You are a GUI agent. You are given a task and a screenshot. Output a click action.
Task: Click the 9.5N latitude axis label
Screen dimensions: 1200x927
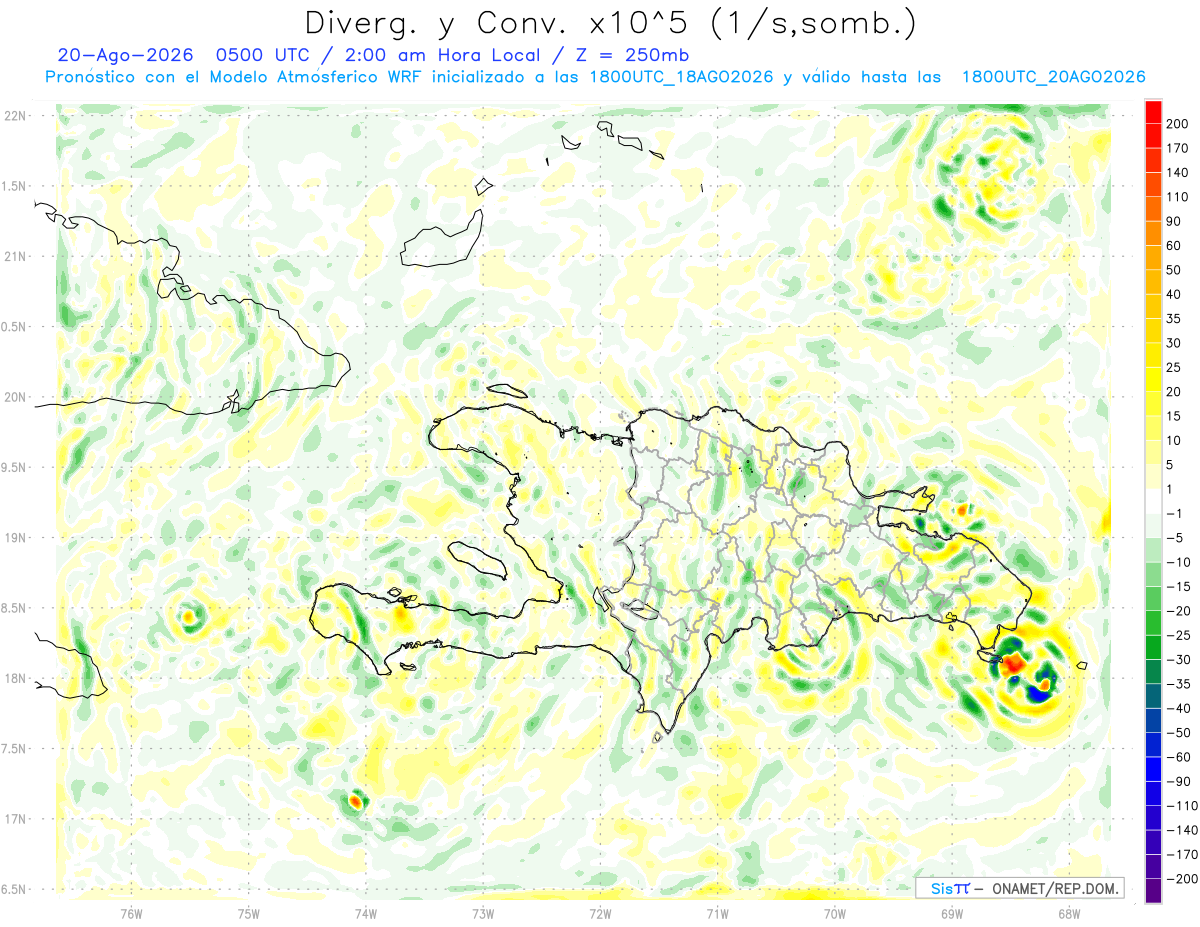(14, 467)
